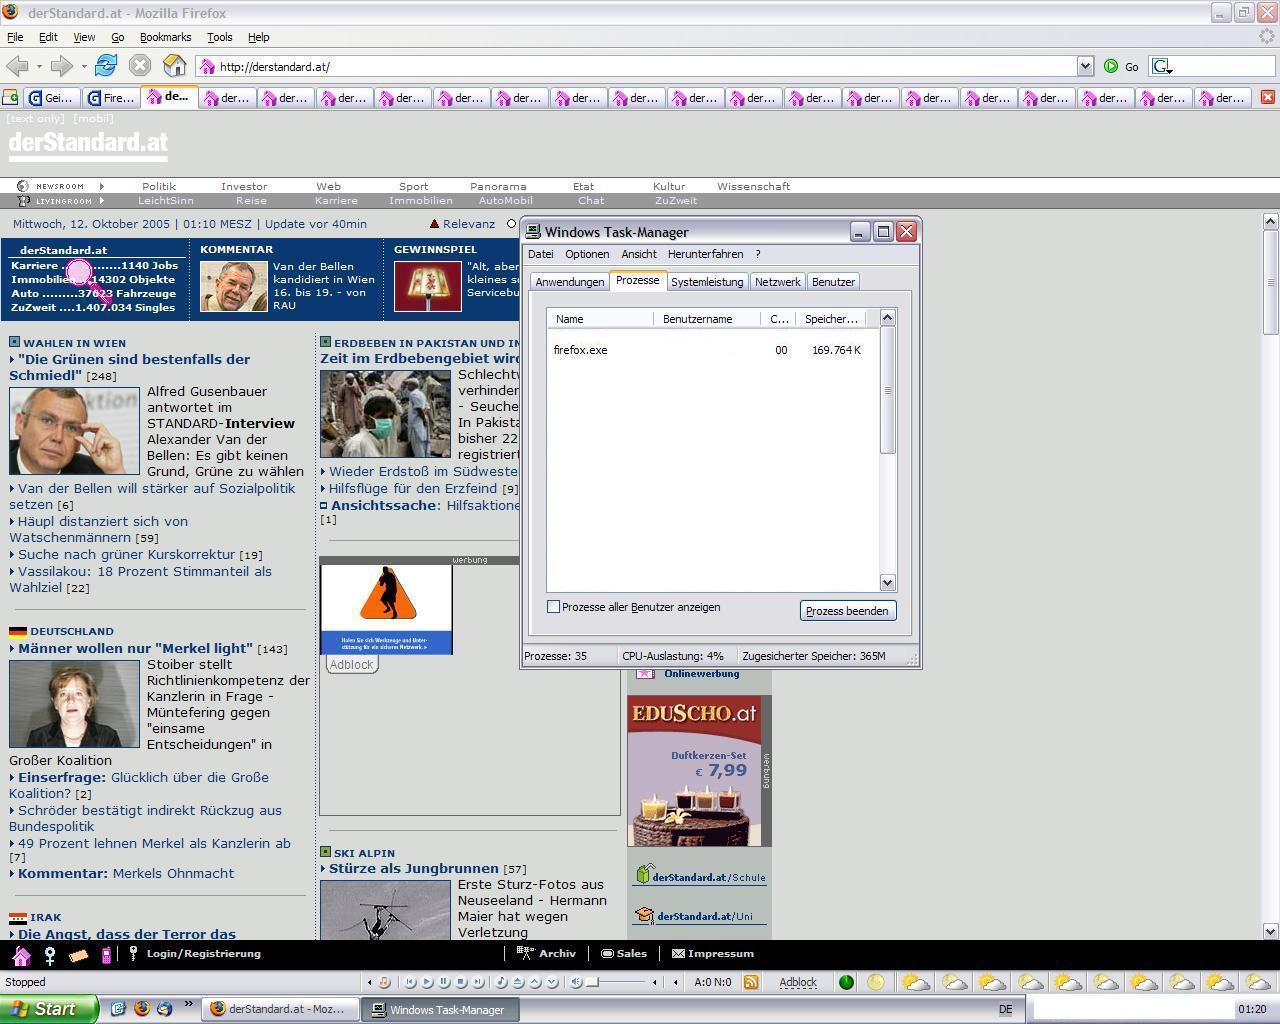
Task: Click the Firefox Forward arrow button
Action: pos(61,66)
